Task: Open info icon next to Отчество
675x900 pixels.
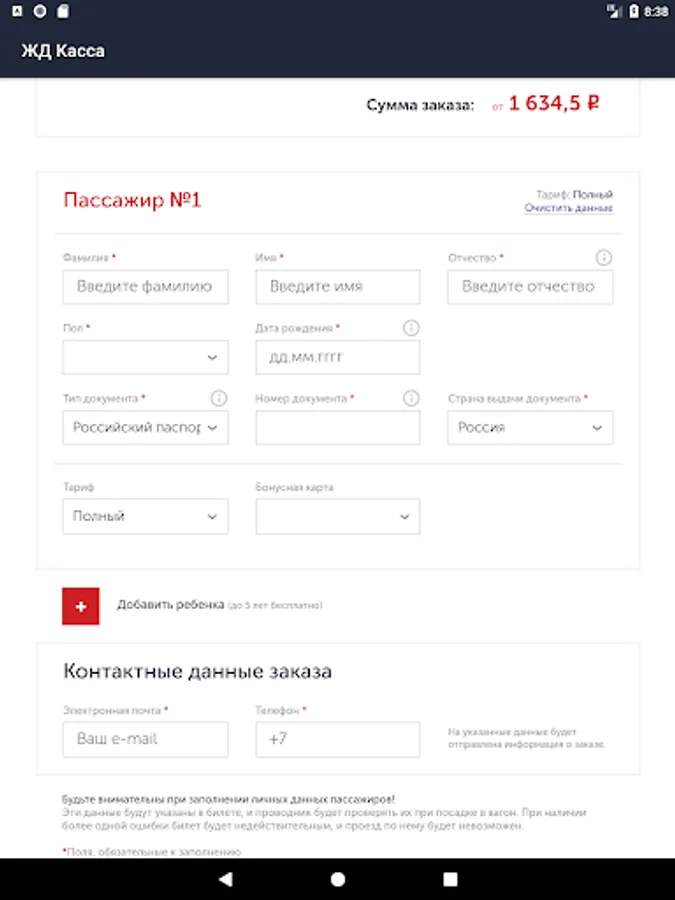Action: tap(603, 258)
